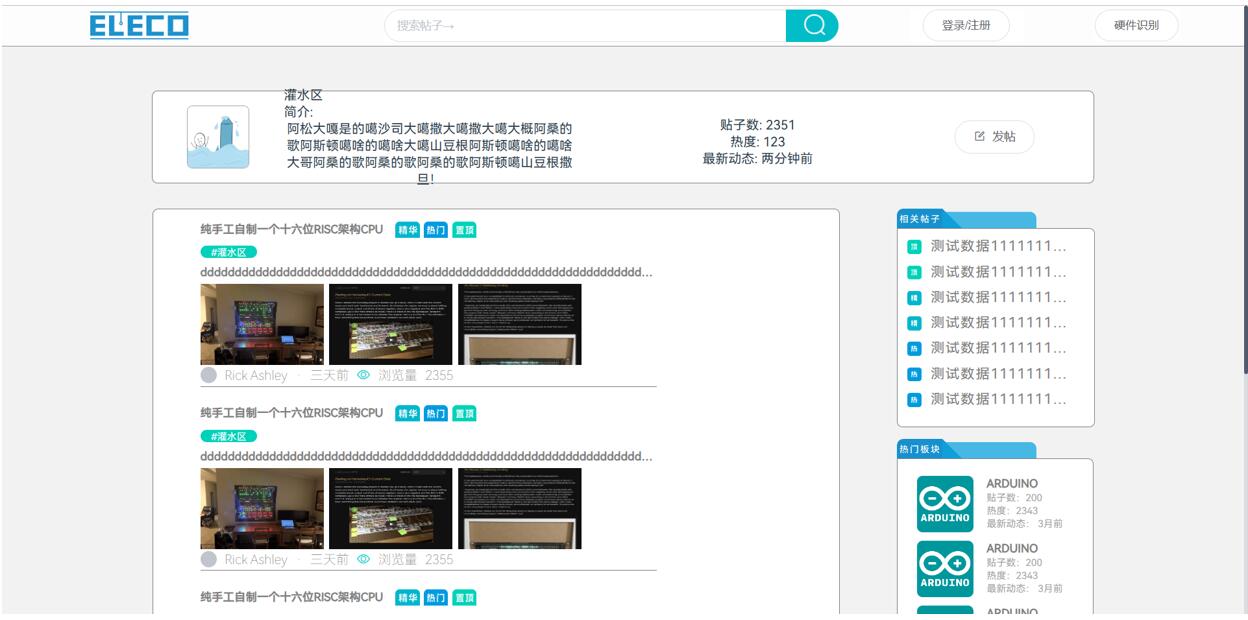Screen dimensions: 1248x620
Task: Click the 置顶 badge on the third post
Action: coord(464,598)
